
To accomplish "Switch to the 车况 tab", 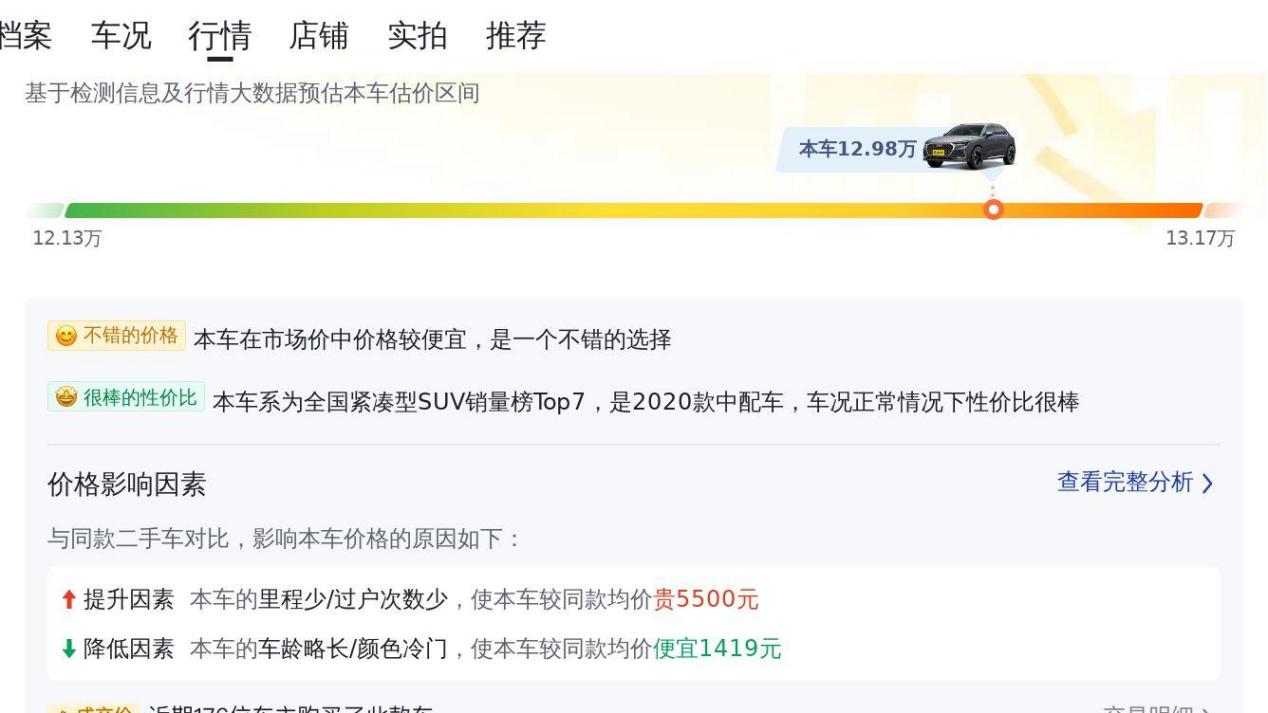I will click(x=121, y=37).
